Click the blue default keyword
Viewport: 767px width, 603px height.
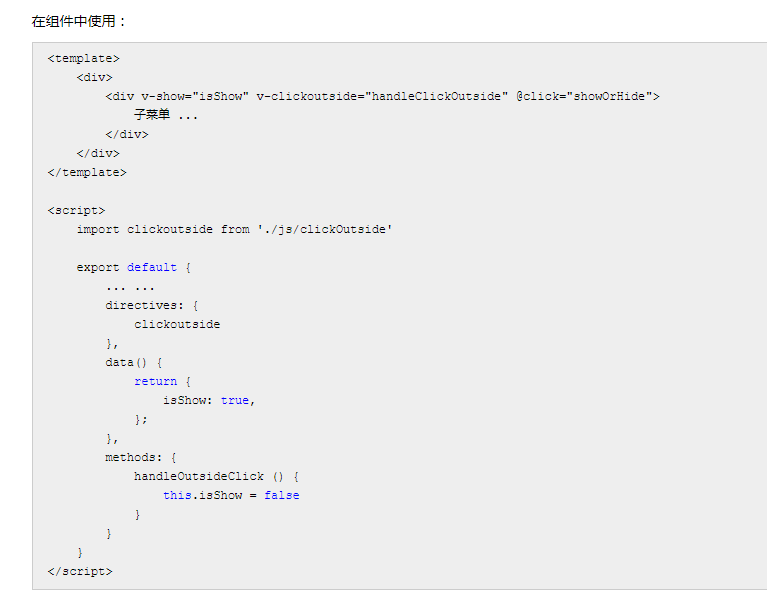[152, 267]
